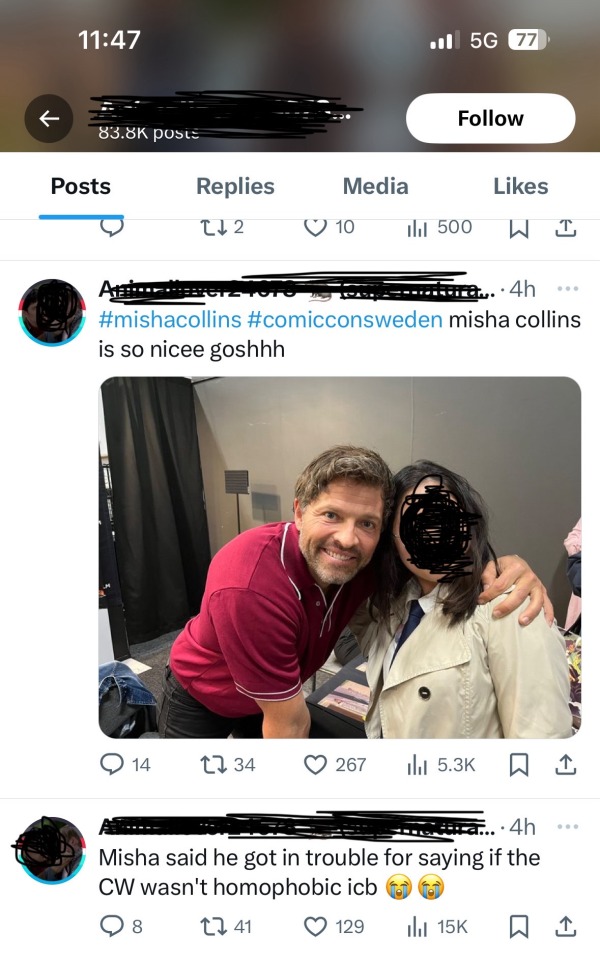
Task: Tap the back arrow button
Action: click(49, 119)
